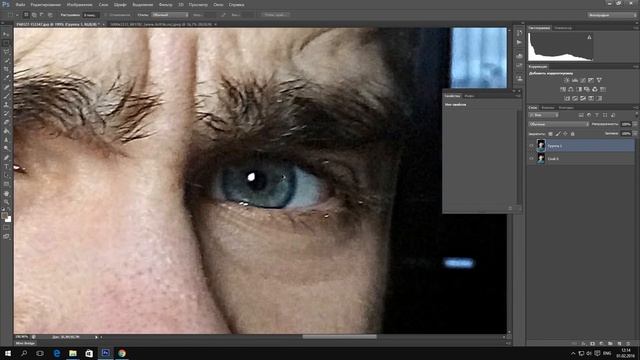This screenshot has width=640, height=360.
Task: Select the Hand tool
Action: coord(6,193)
